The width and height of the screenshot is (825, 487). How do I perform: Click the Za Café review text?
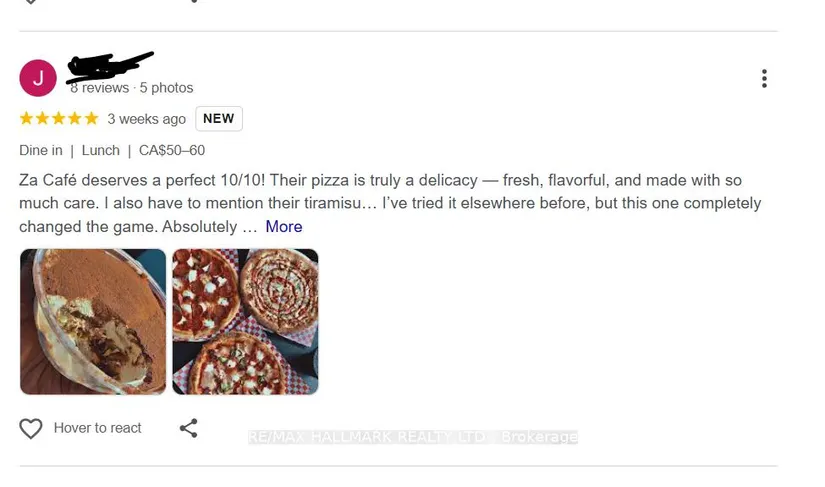click(x=380, y=192)
